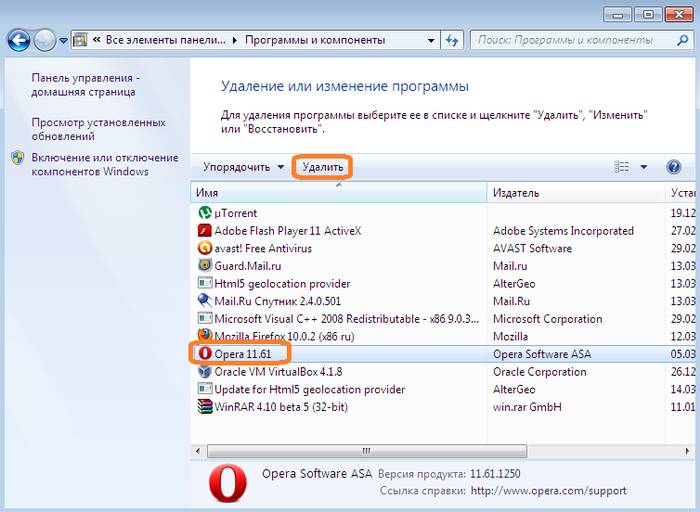Click the avast! Free Antivirus icon

click(x=205, y=248)
